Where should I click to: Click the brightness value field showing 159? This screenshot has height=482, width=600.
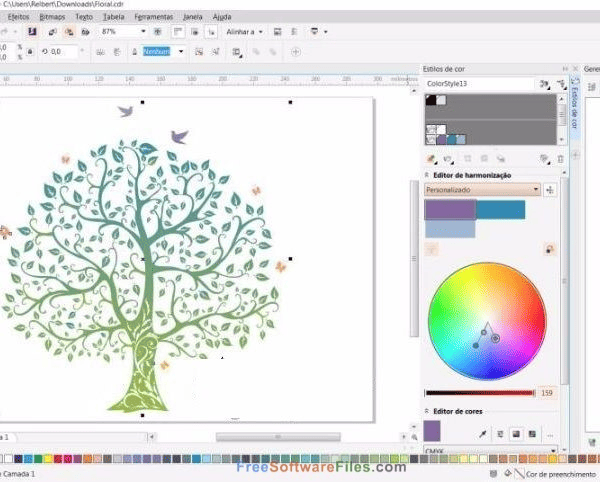click(x=547, y=393)
